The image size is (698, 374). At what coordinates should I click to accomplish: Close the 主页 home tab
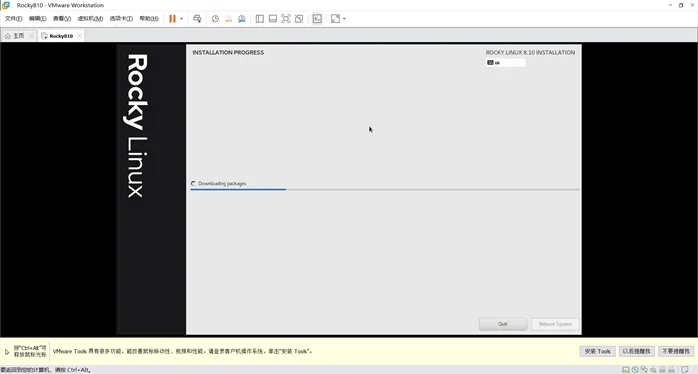(31, 36)
